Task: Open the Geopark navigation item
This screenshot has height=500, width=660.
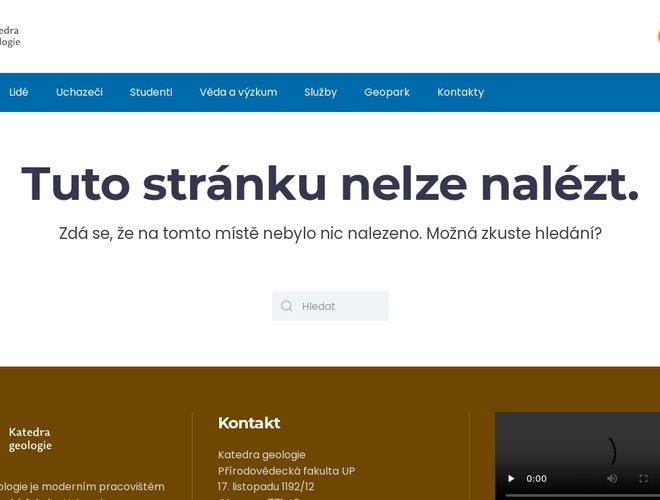Action: pyautogui.click(x=387, y=92)
